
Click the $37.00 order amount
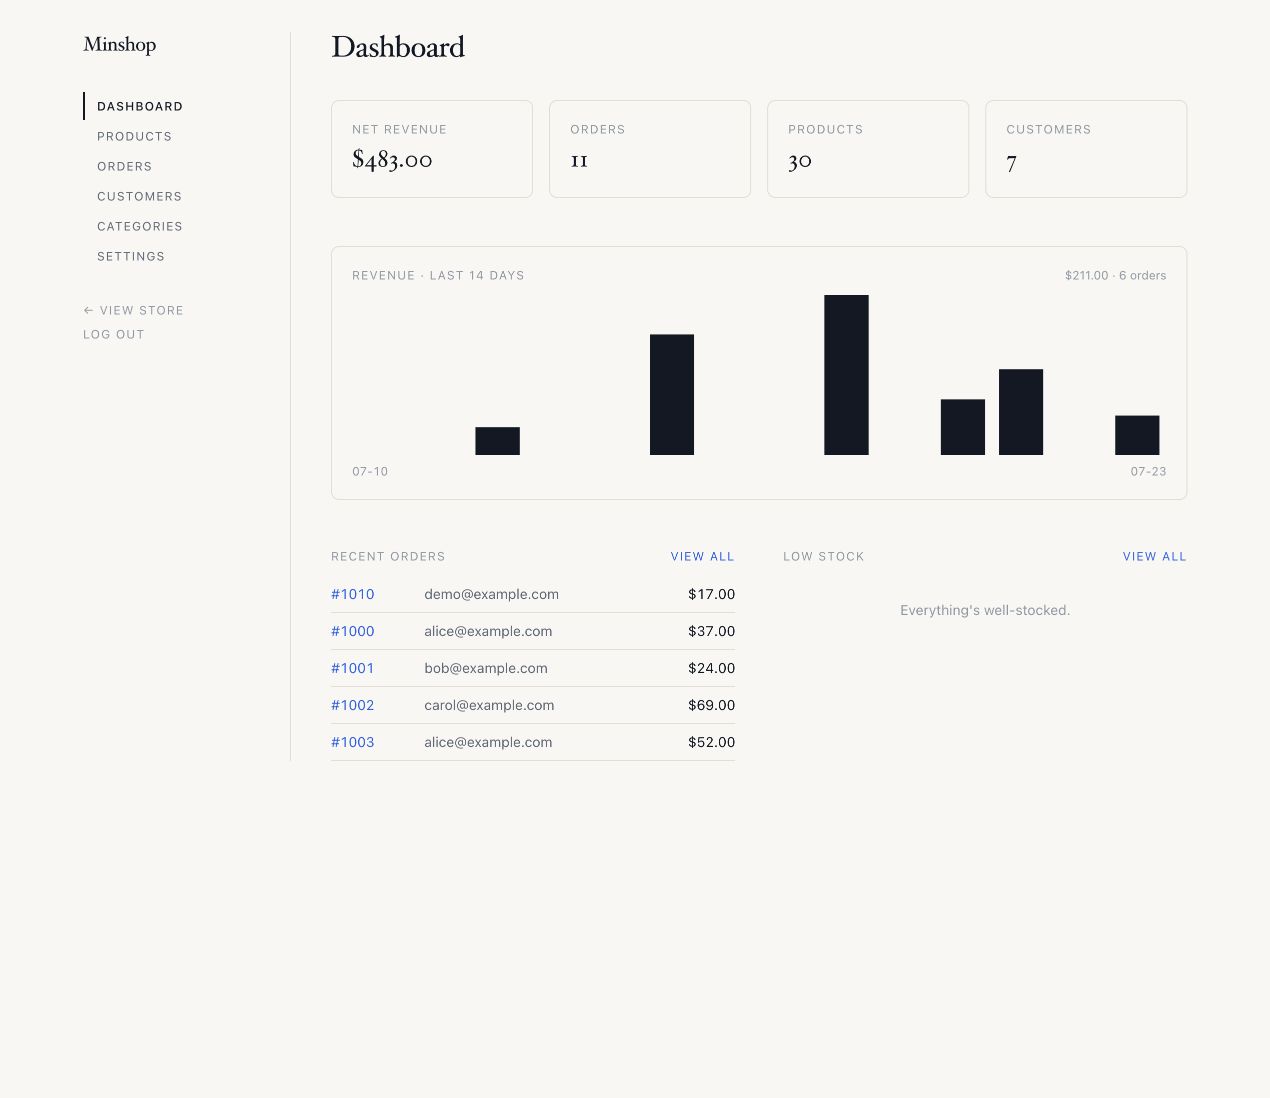711,631
